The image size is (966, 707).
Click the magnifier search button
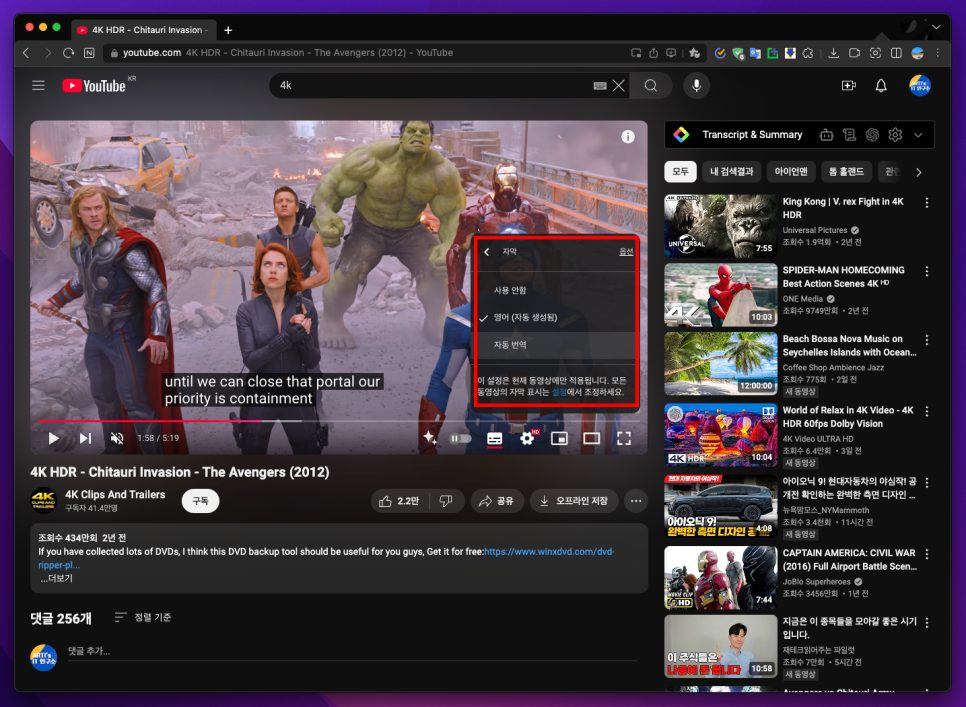pos(651,86)
